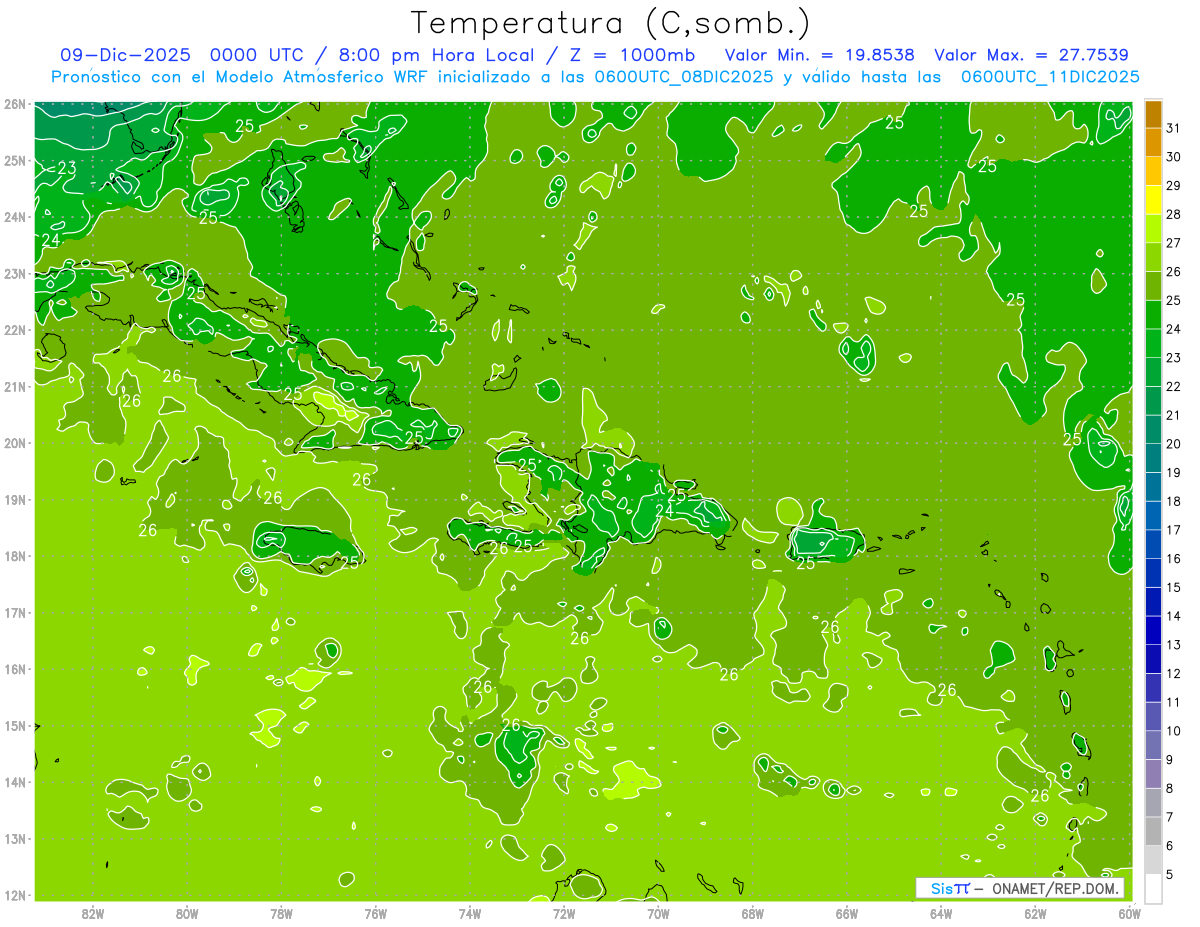Click the SisTT - ONAMET/REP.DOM. credit label
The width and height of the screenshot is (1200, 927).
1020,888
